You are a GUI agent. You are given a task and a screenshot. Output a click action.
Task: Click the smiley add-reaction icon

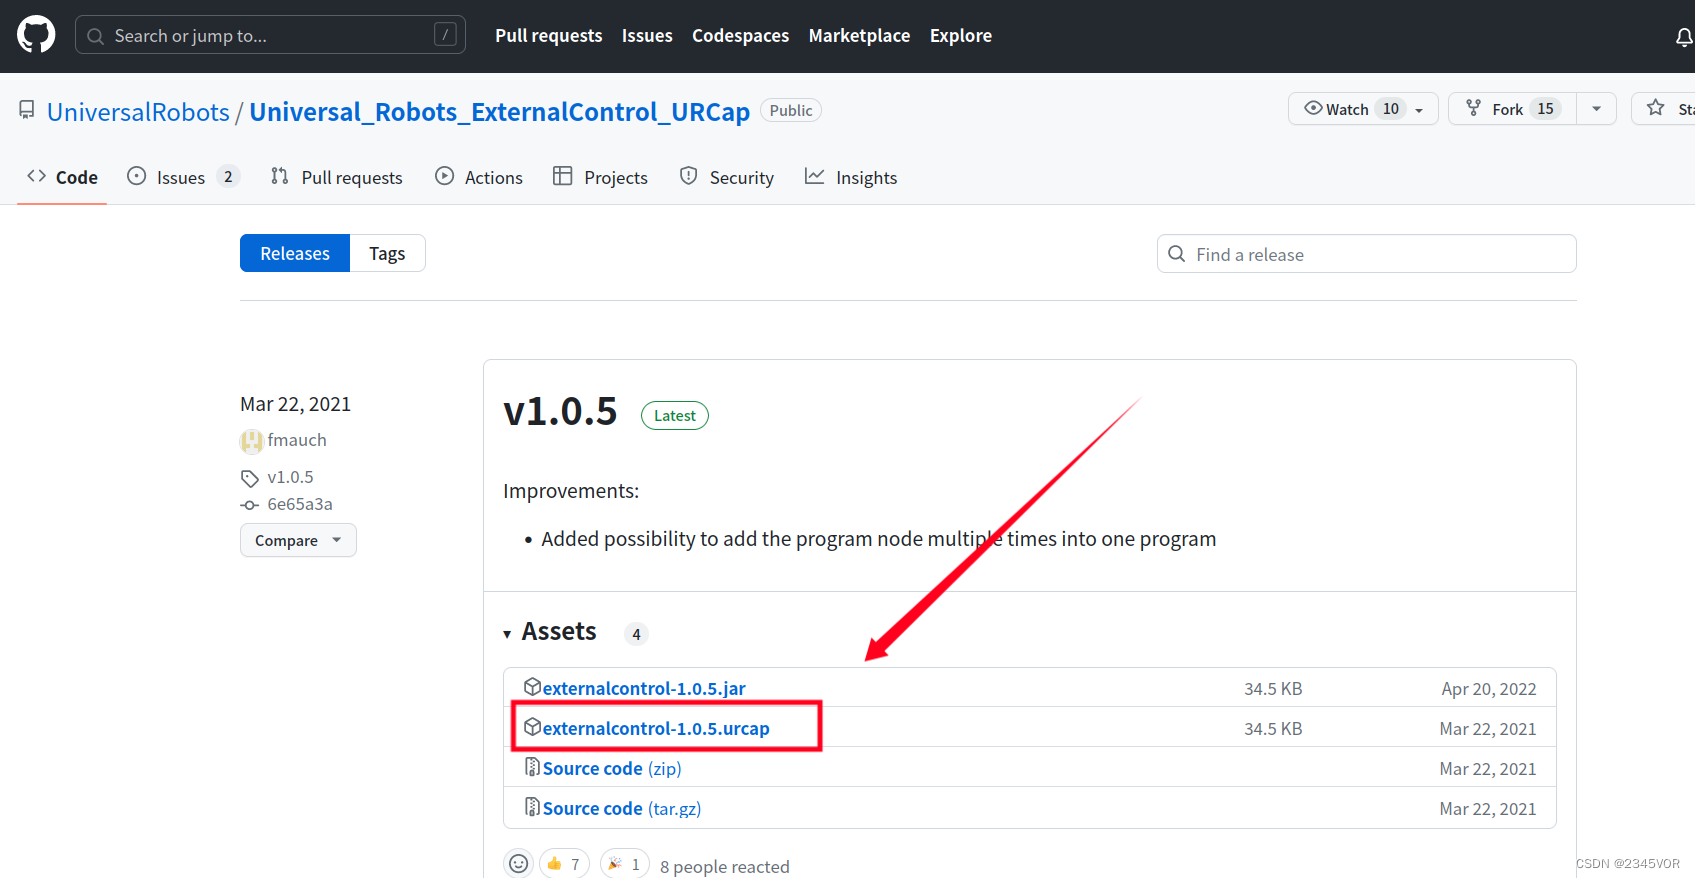pos(518,864)
